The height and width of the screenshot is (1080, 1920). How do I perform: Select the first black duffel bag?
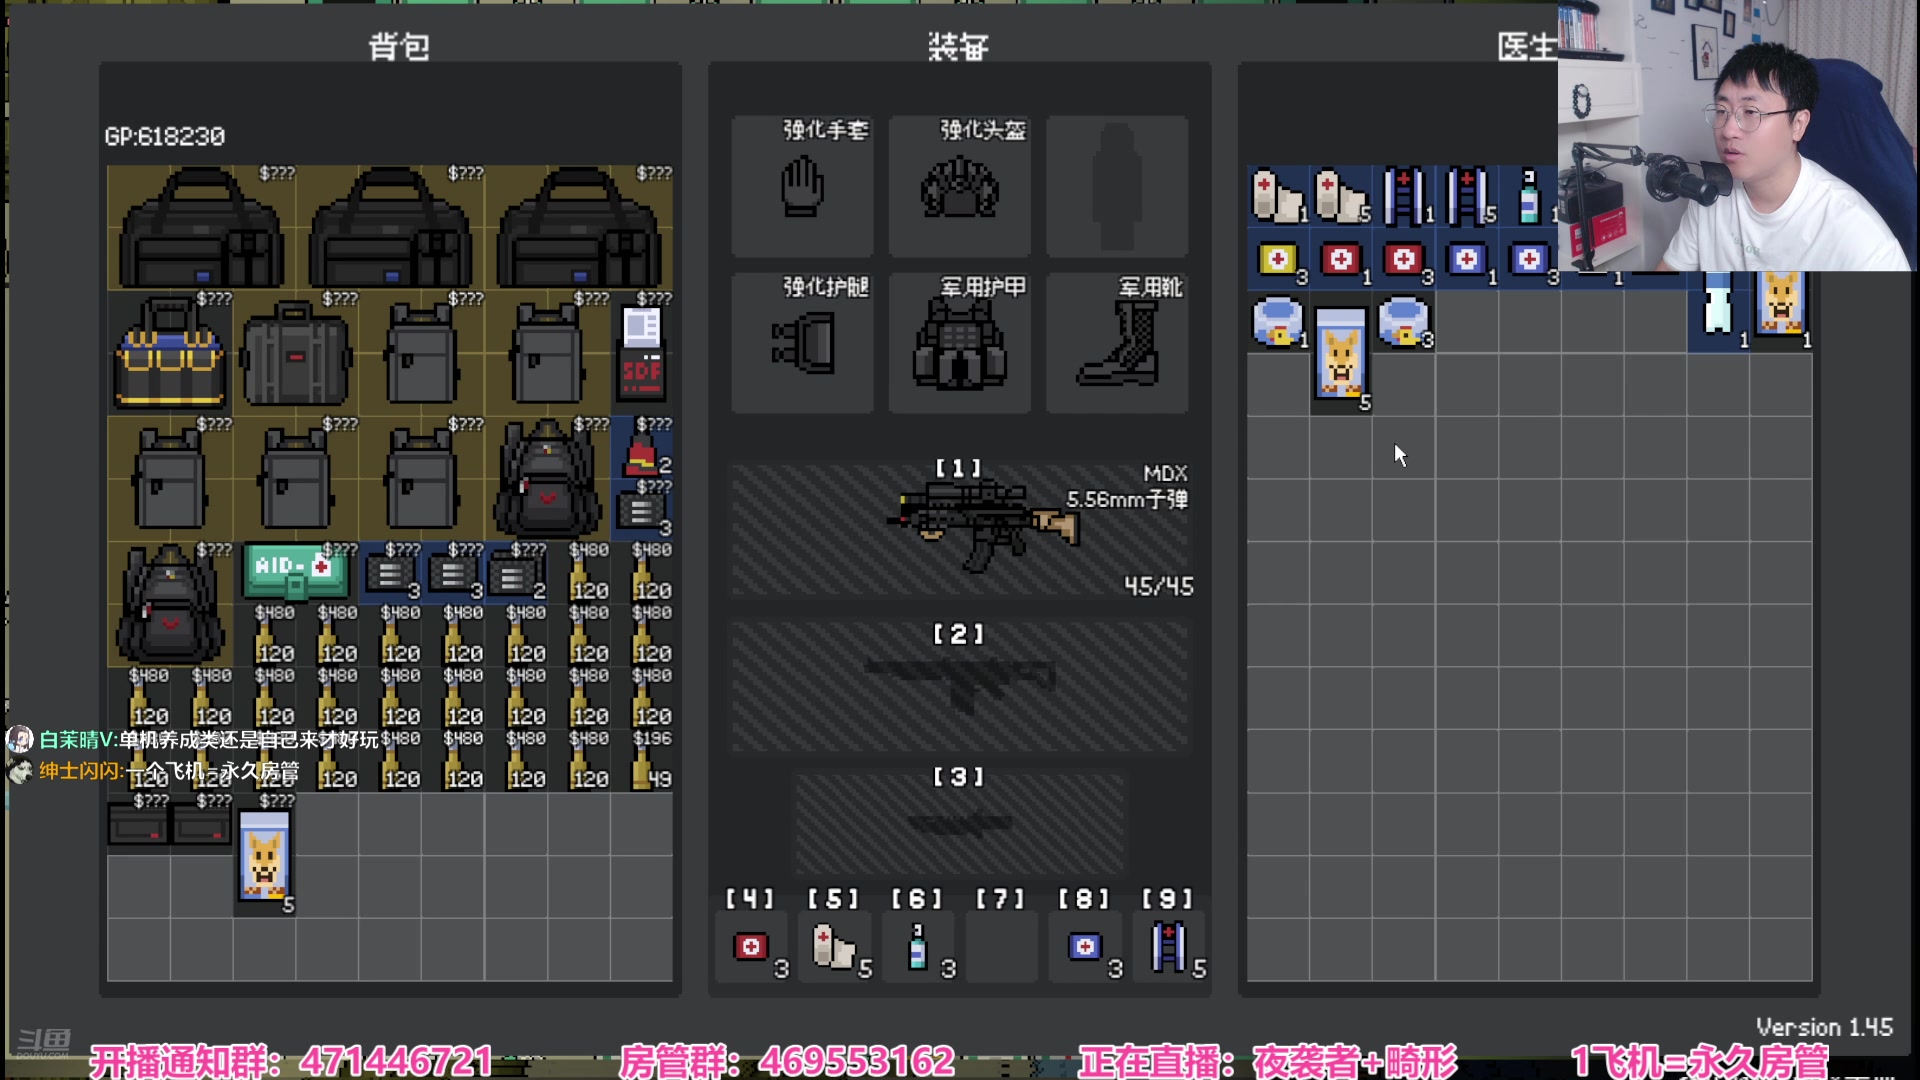coord(201,228)
